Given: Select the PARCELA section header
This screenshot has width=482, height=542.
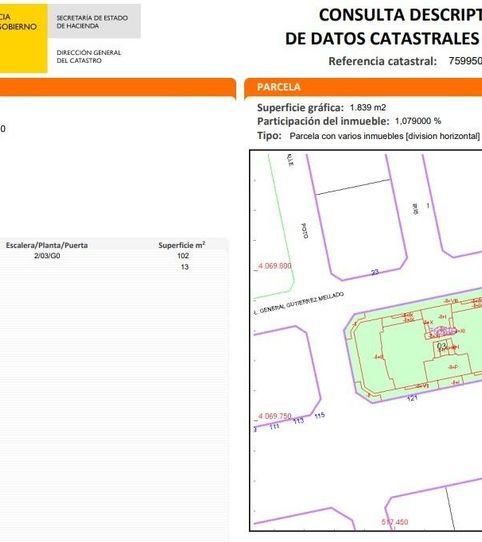Looking at the screenshot, I should (363, 87).
